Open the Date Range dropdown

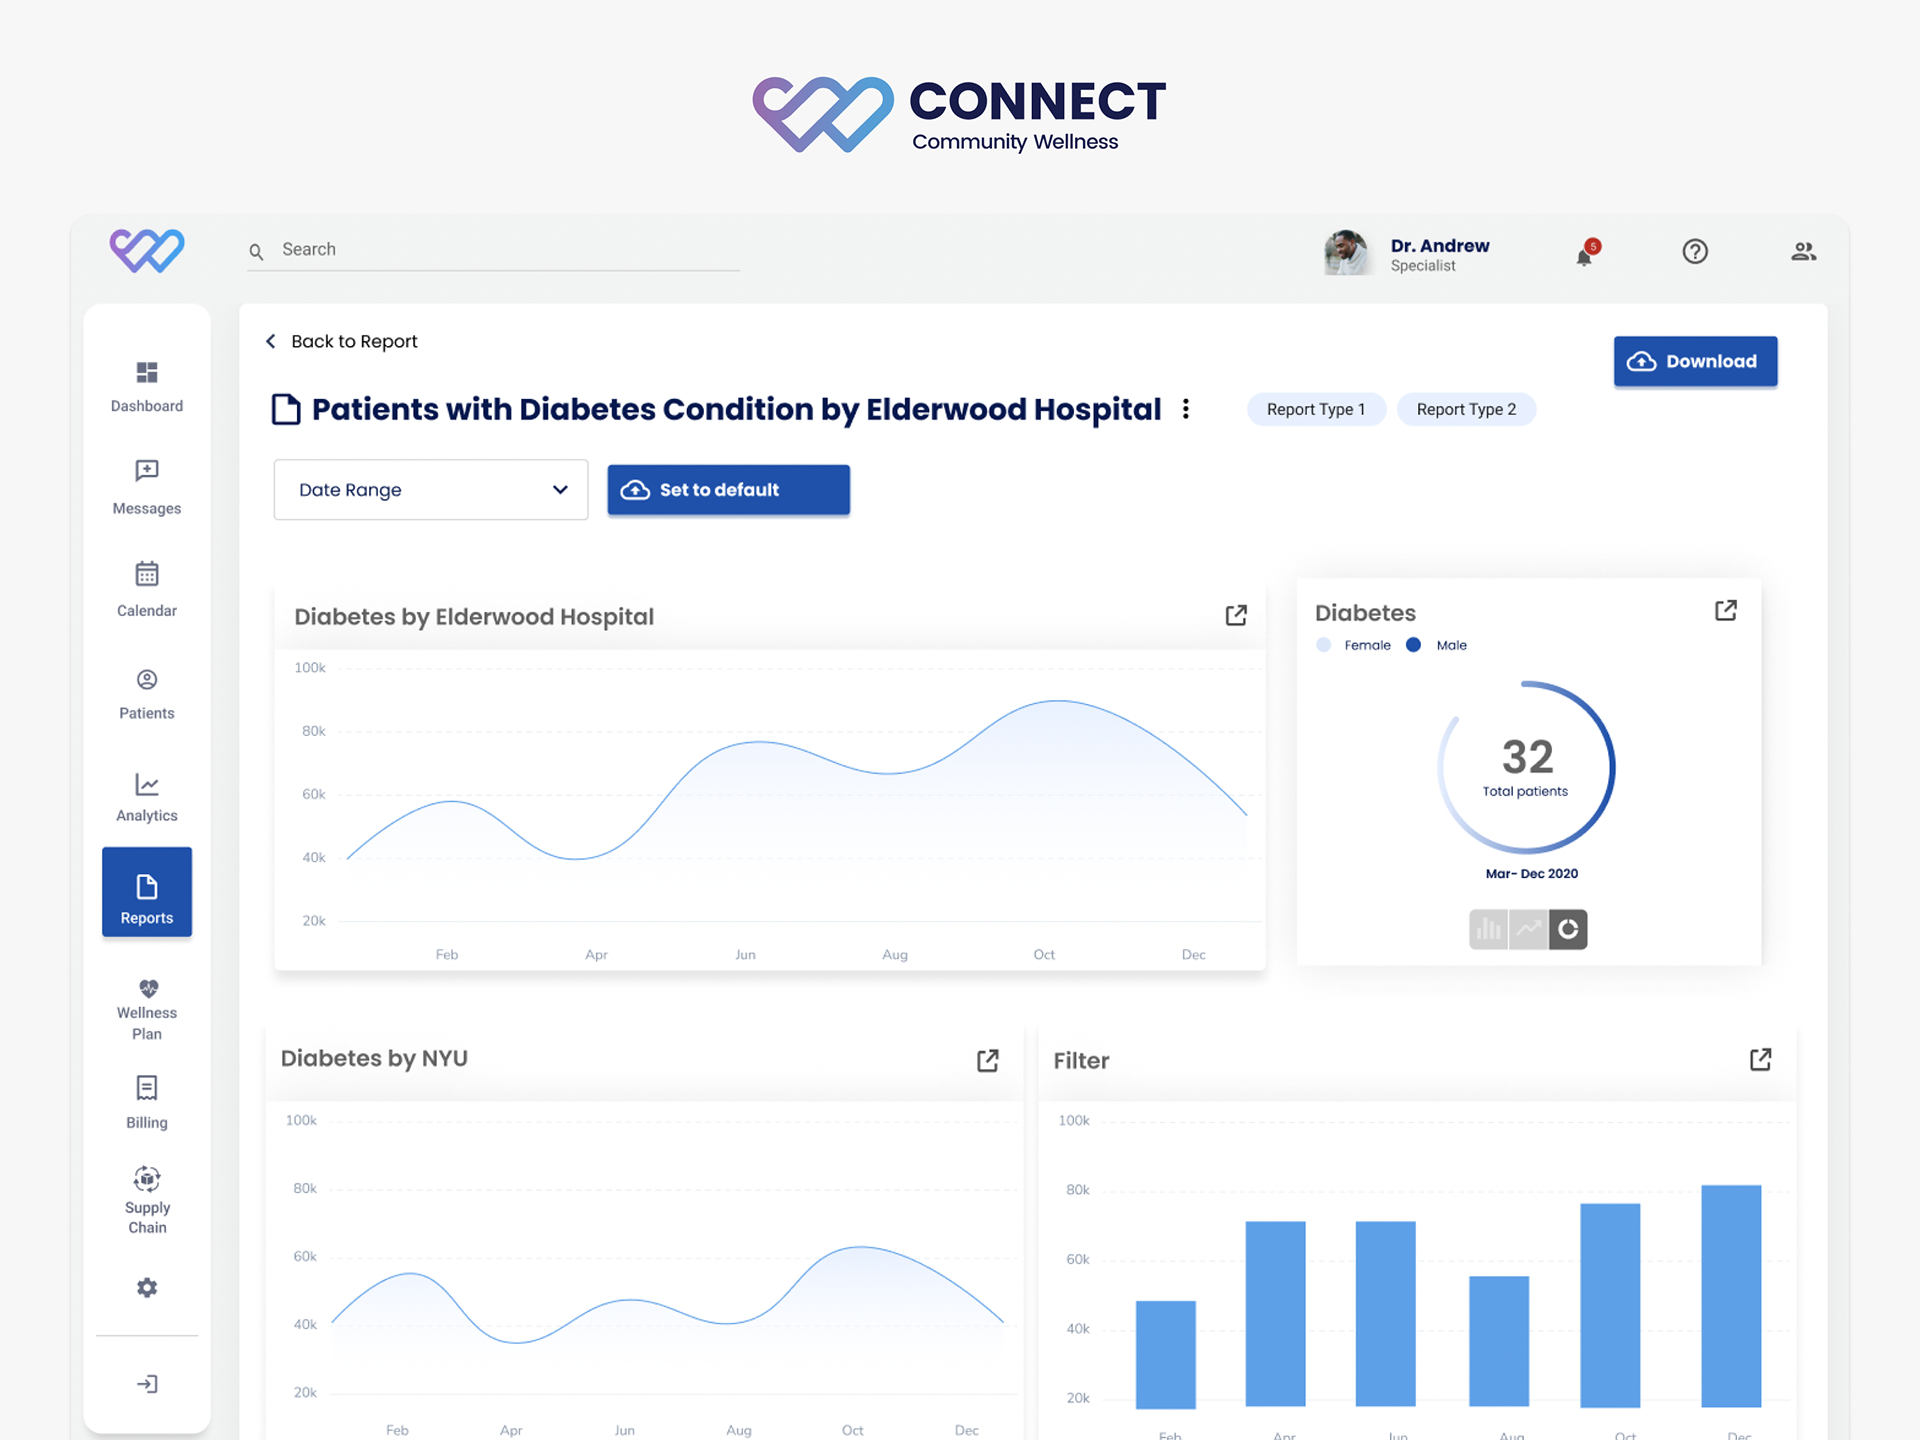[x=431, y=490]
